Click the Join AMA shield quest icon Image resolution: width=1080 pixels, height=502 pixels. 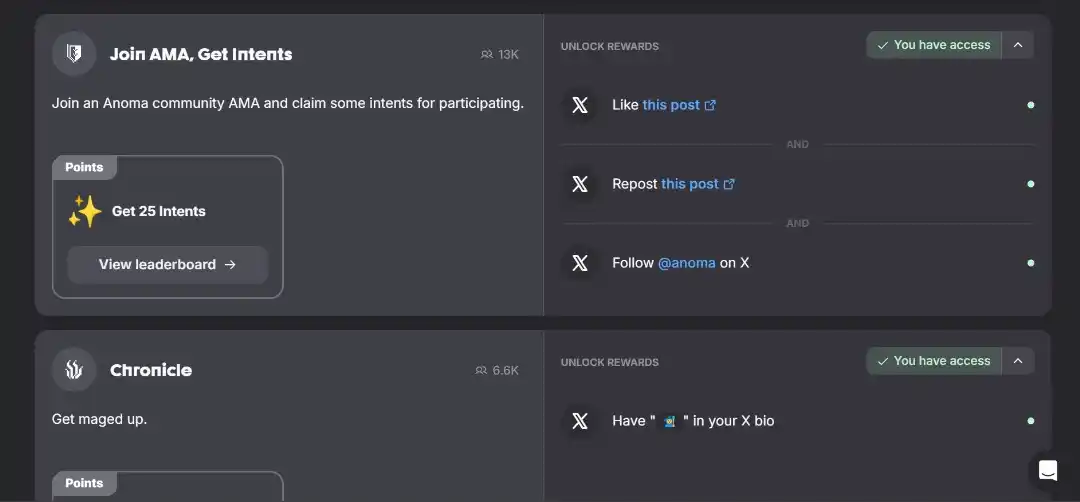click(x=74, y=54)
